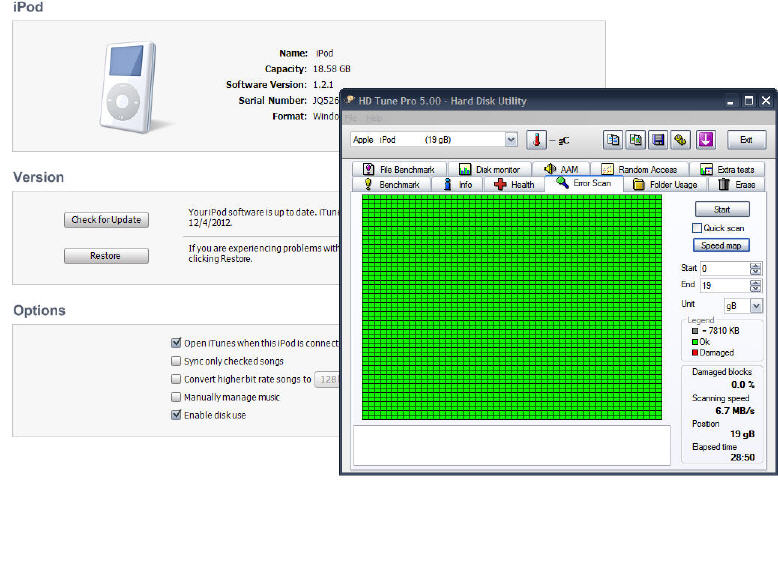The width and height of the screenshot is (778, 568).
Task: Open the Folder Usage tab
Action: click(665, 185)
